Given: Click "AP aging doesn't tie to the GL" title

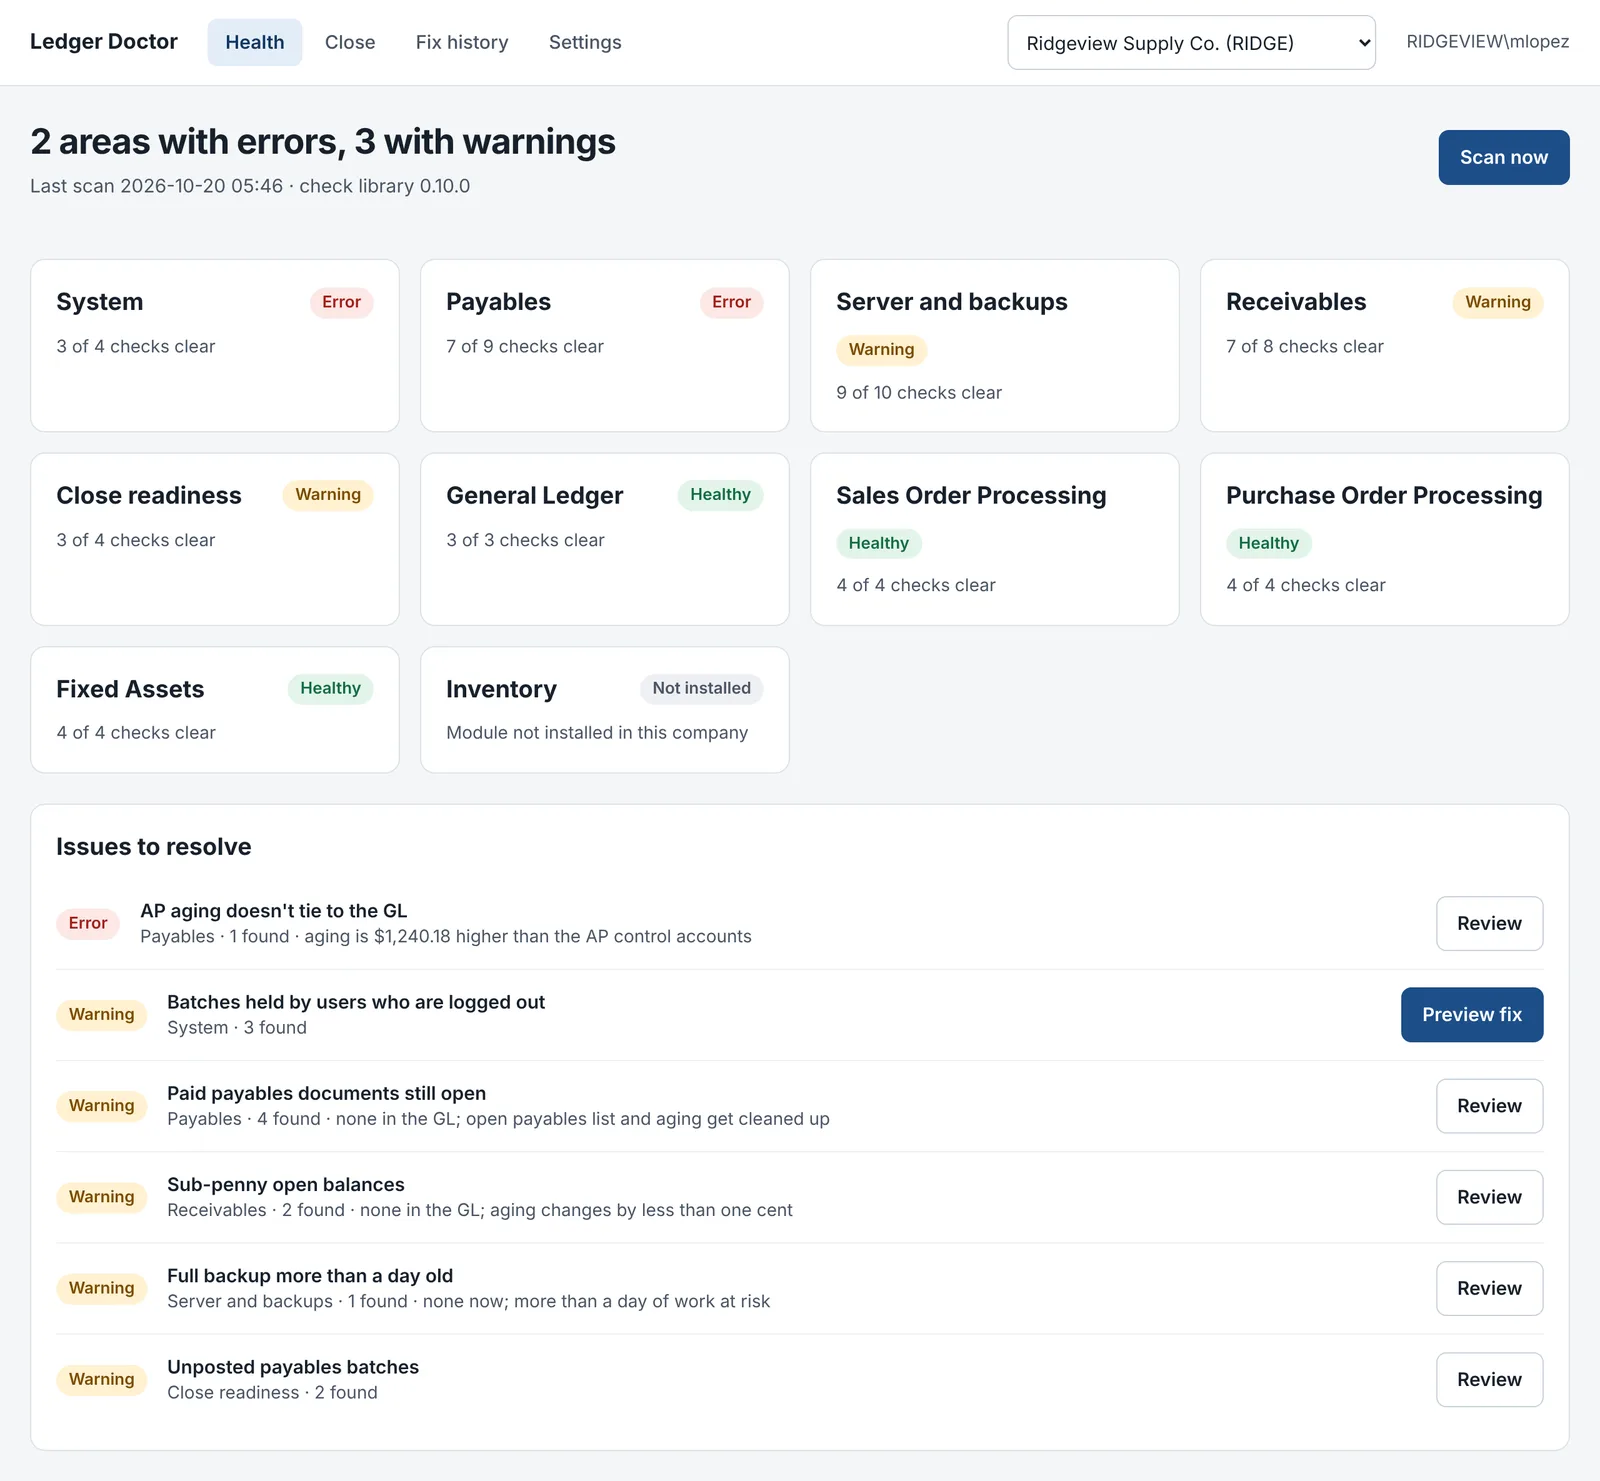Looking at the screenshot, I should pos(274,911).
